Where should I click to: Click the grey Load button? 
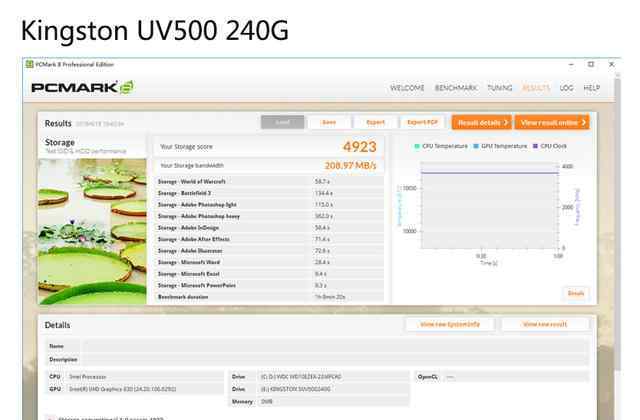pyautogui.click(x=282, y=122)
